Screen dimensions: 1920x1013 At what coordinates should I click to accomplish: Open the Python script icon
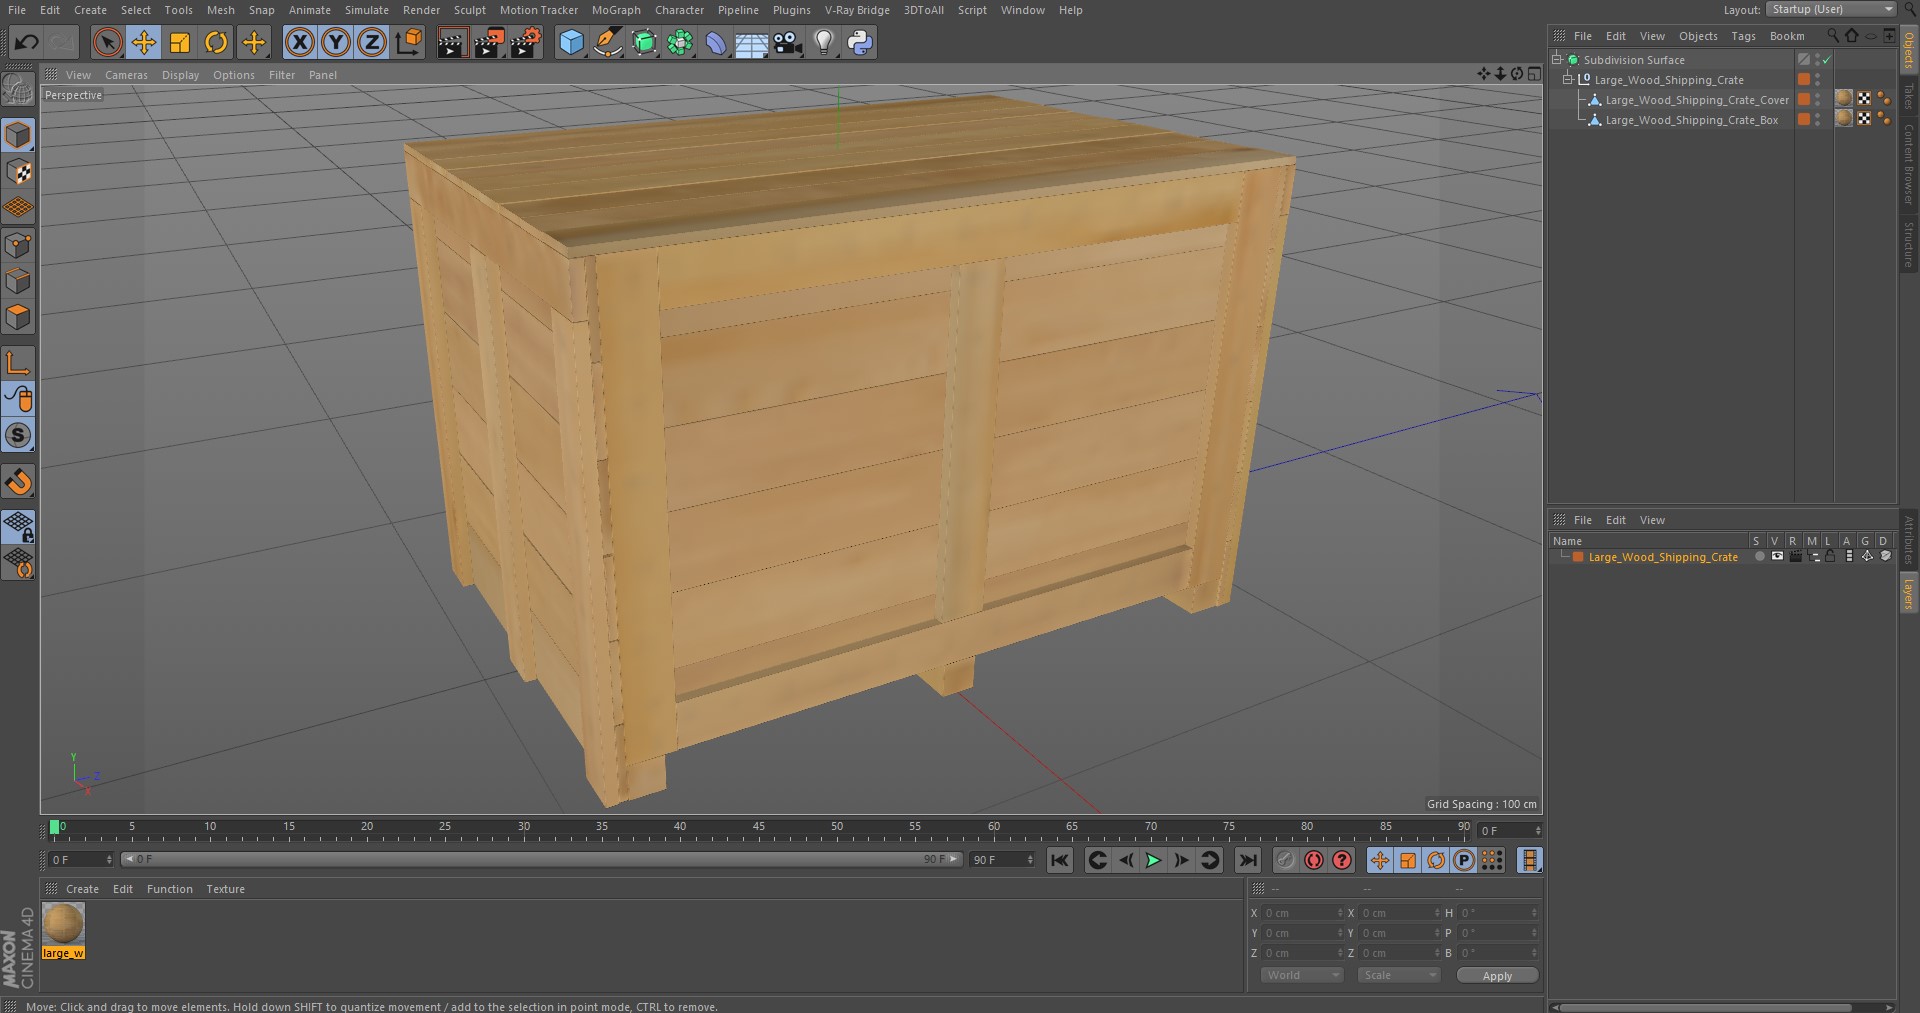860,42
